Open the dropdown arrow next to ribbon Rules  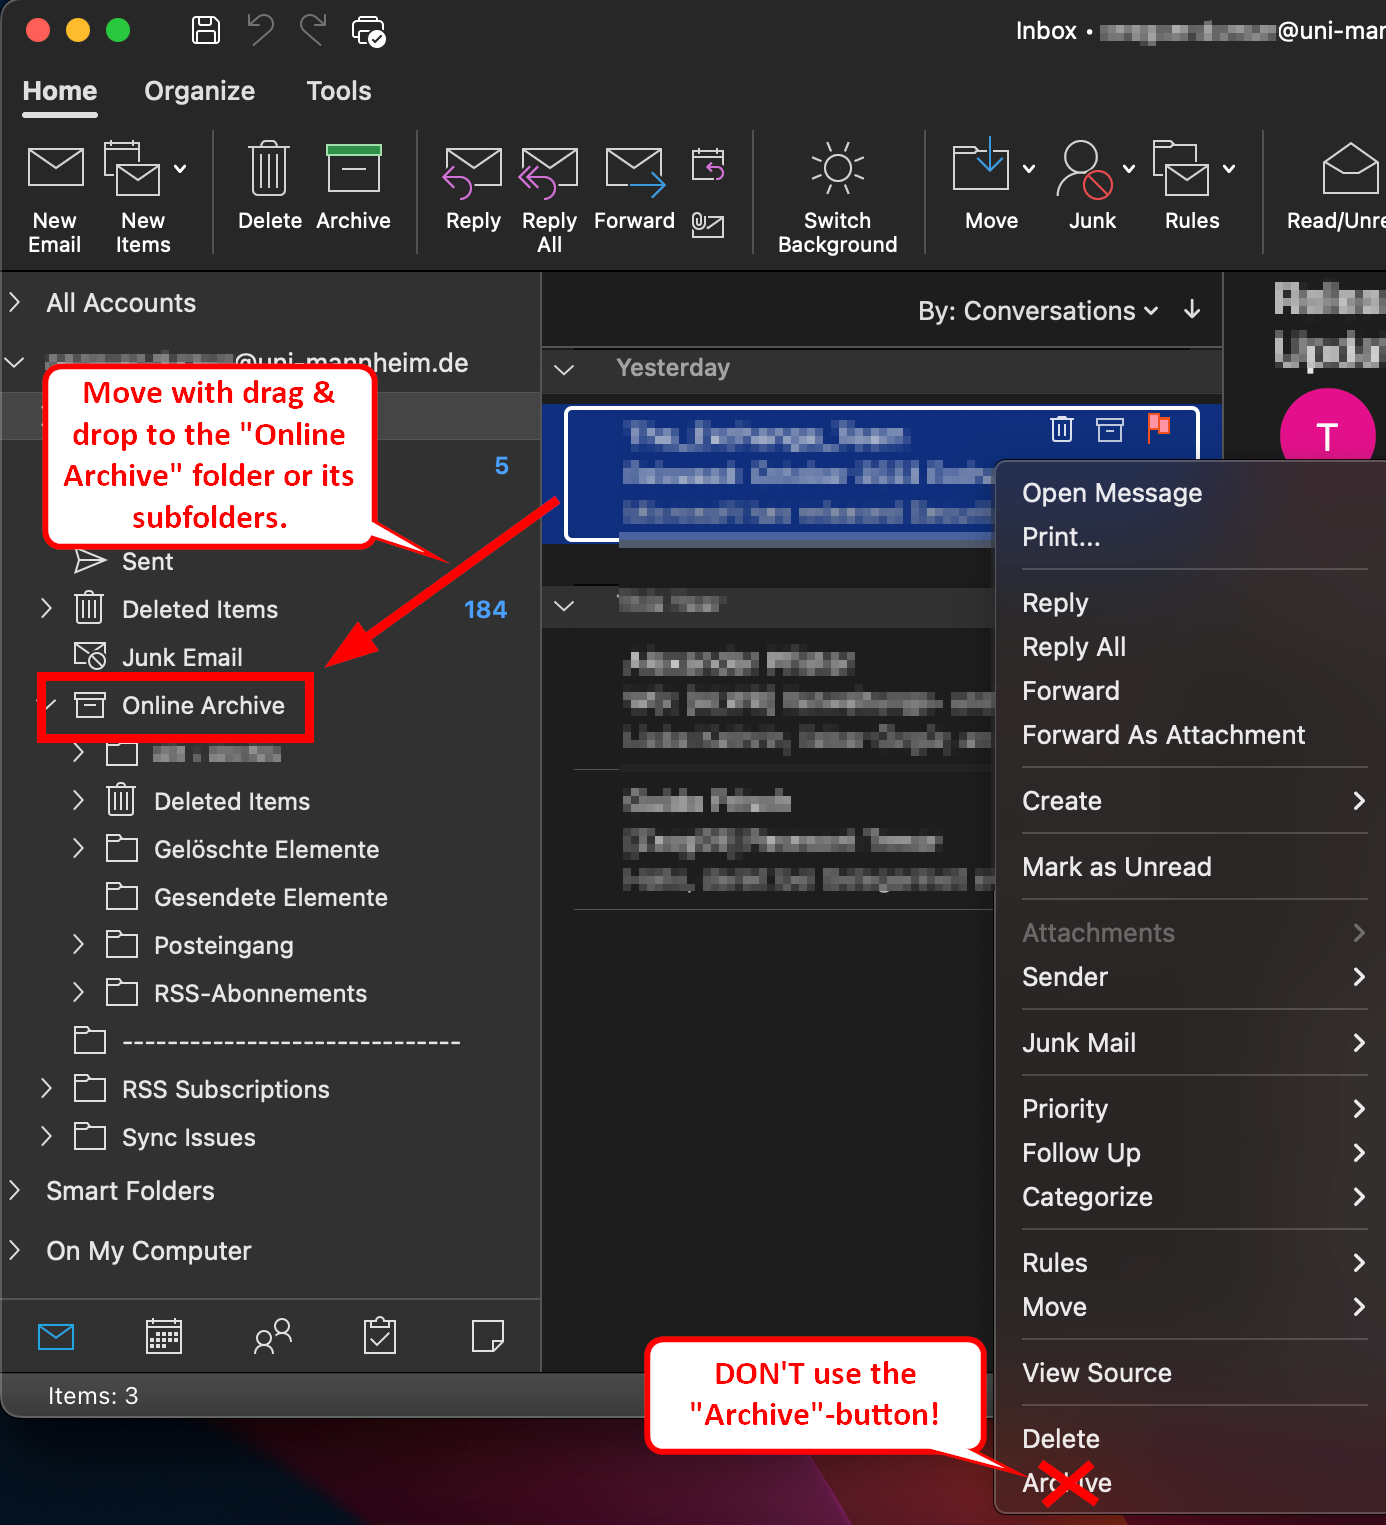[1229, 169]
